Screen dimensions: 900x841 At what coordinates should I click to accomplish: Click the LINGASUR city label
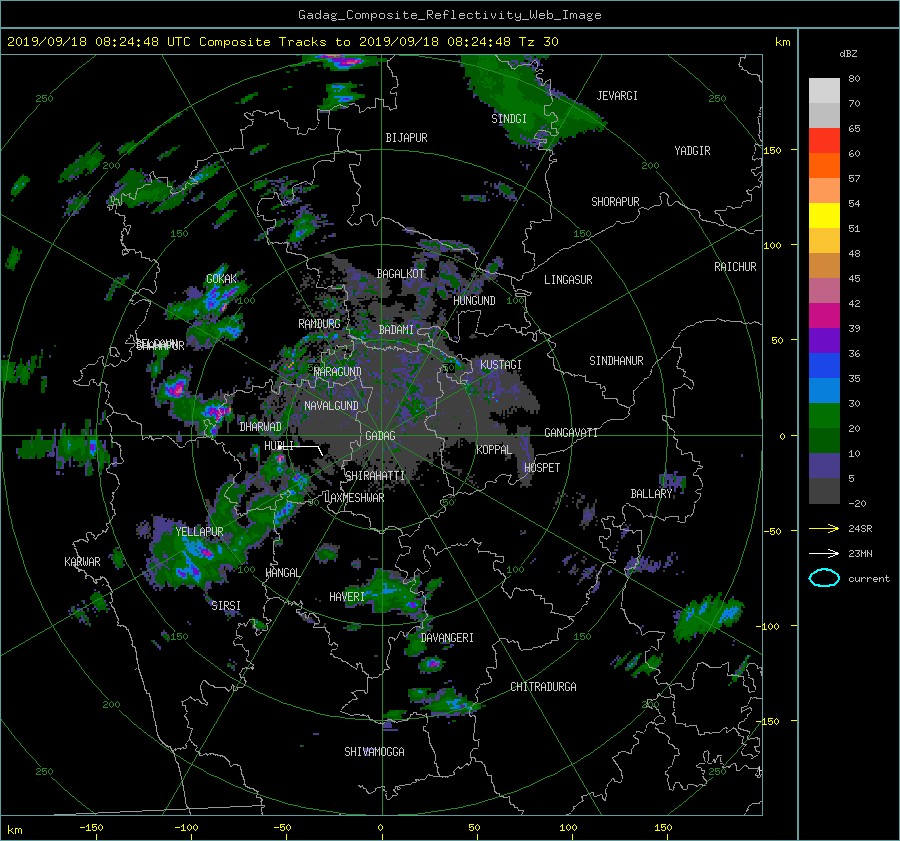pyautogui.click(x=568, y=280)
